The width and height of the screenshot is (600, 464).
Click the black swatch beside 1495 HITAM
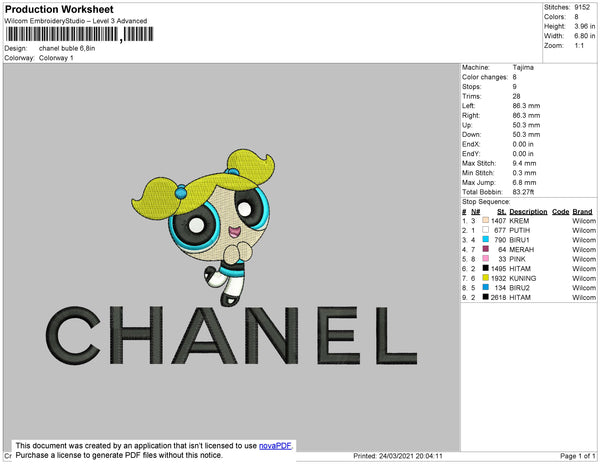coord(486,268)
